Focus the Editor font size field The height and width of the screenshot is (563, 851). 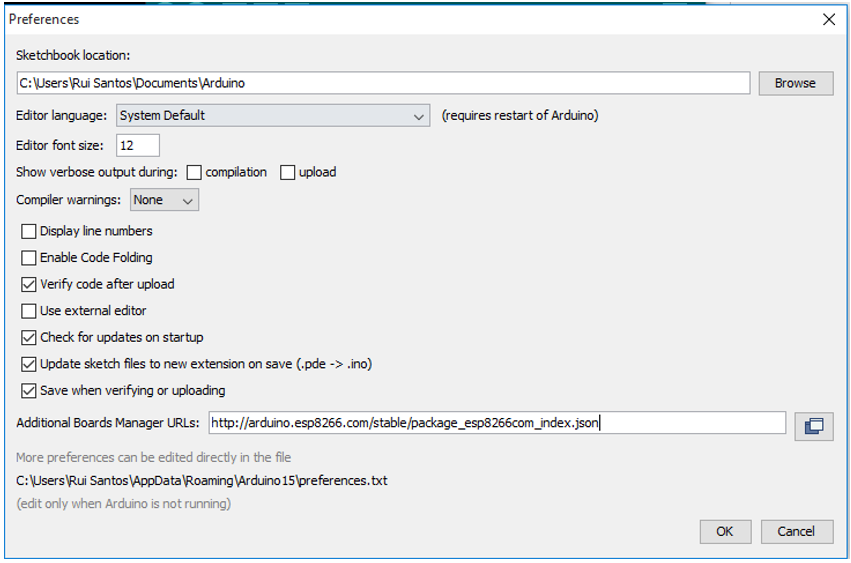coord(137,146)
